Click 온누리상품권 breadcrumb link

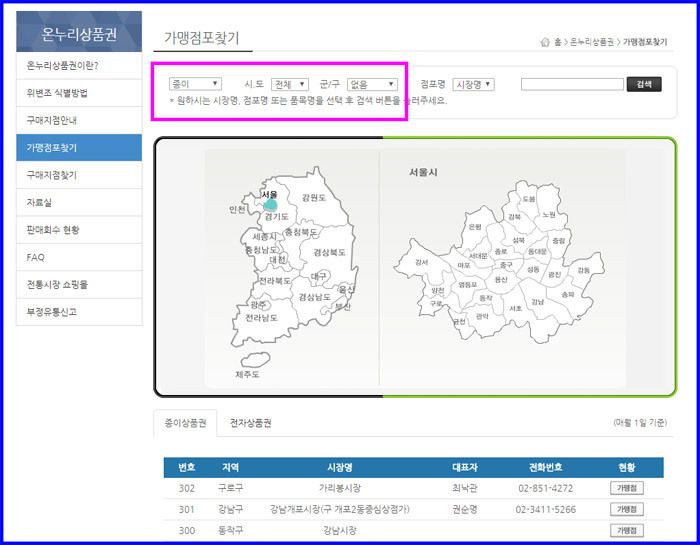point(592,42)
